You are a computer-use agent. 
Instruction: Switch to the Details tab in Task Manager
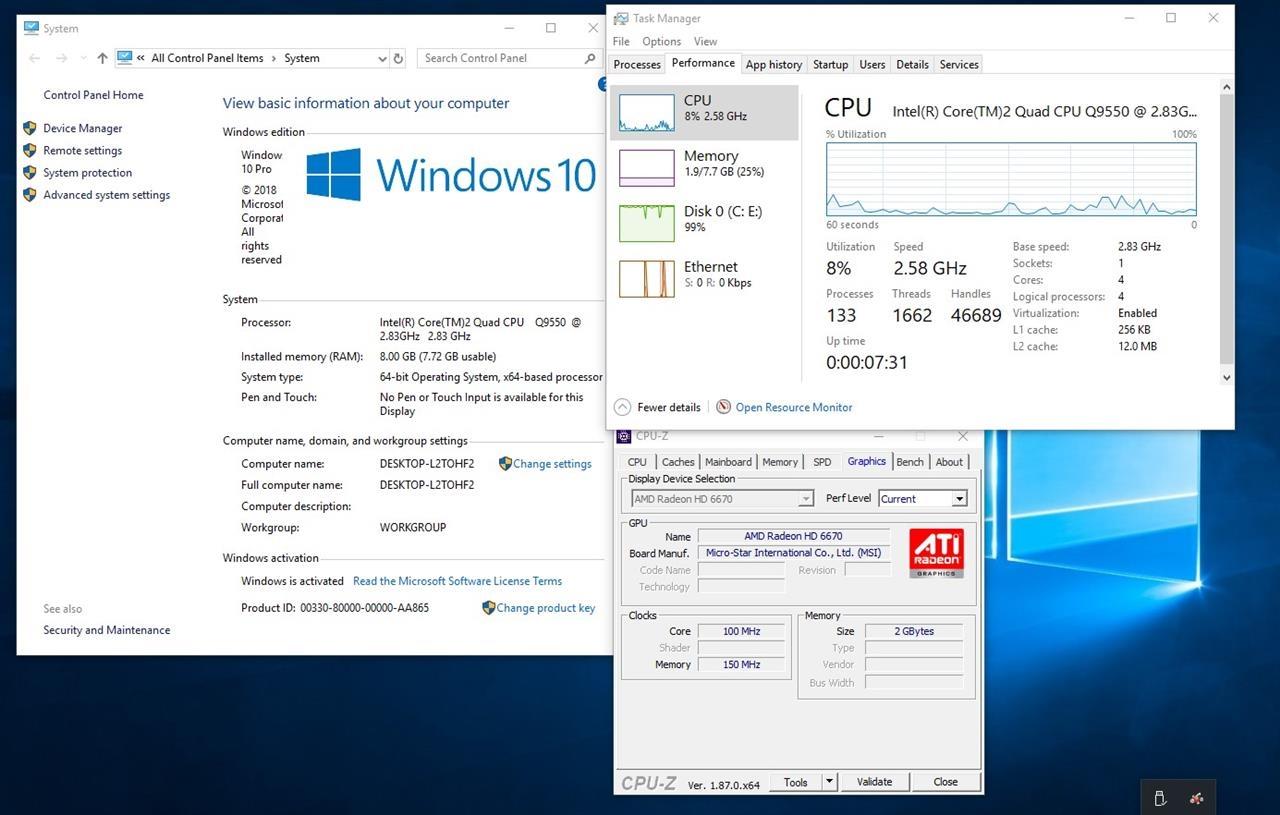click(x=912, y=64)
